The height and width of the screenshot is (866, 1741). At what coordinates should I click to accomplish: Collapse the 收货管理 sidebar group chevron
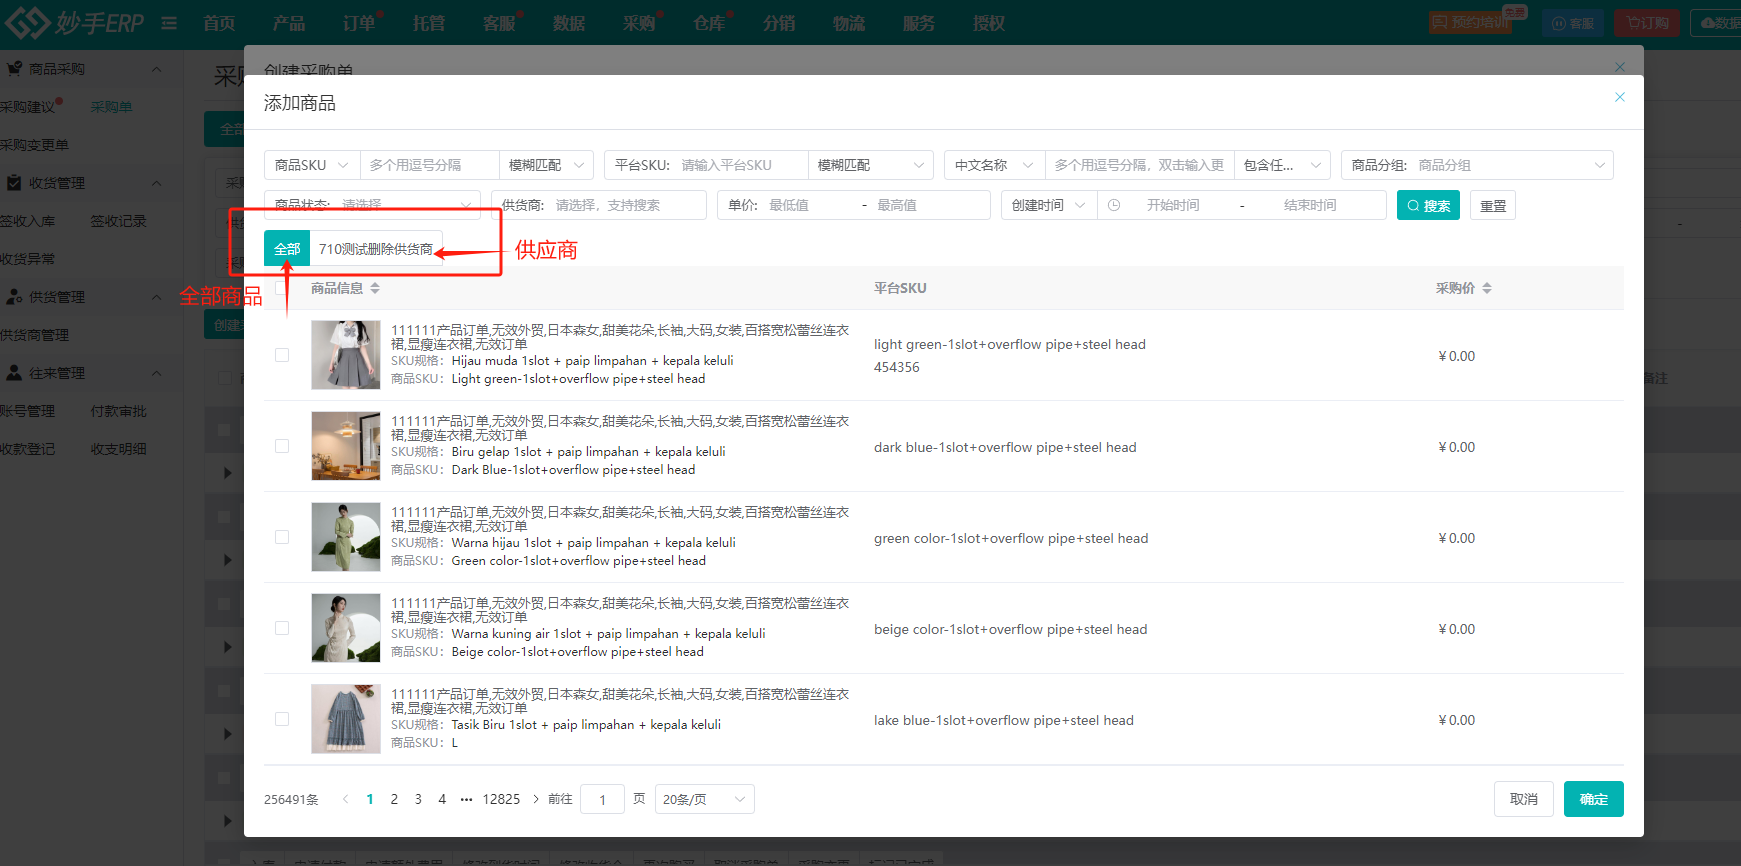pyautogui.click(x=156, y=183)
